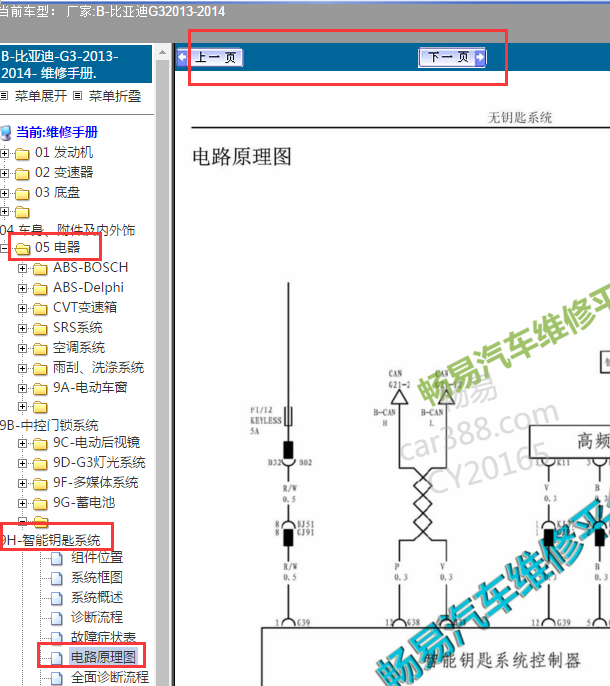This screenshot has height=686, width=610.
Task: Click the 菜单展开 link to expand menus
Action: click(41, 96)
